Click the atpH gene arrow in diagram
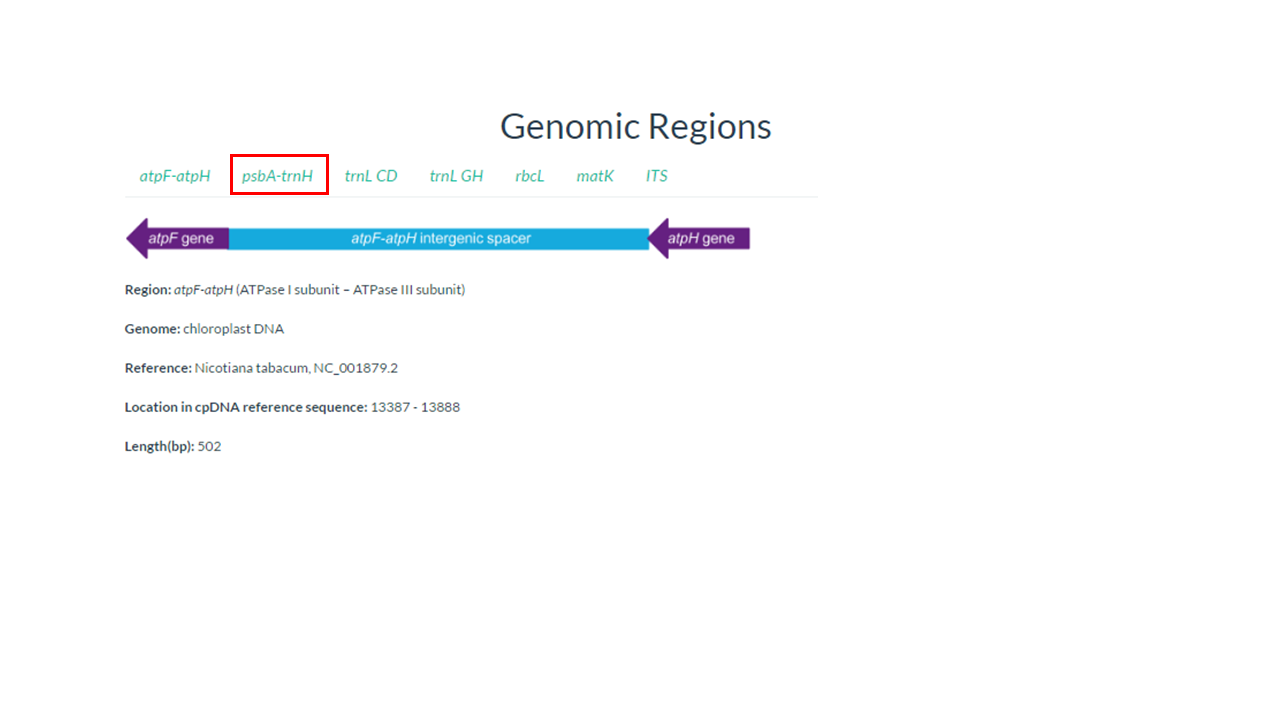 click(x=699, y=238)
